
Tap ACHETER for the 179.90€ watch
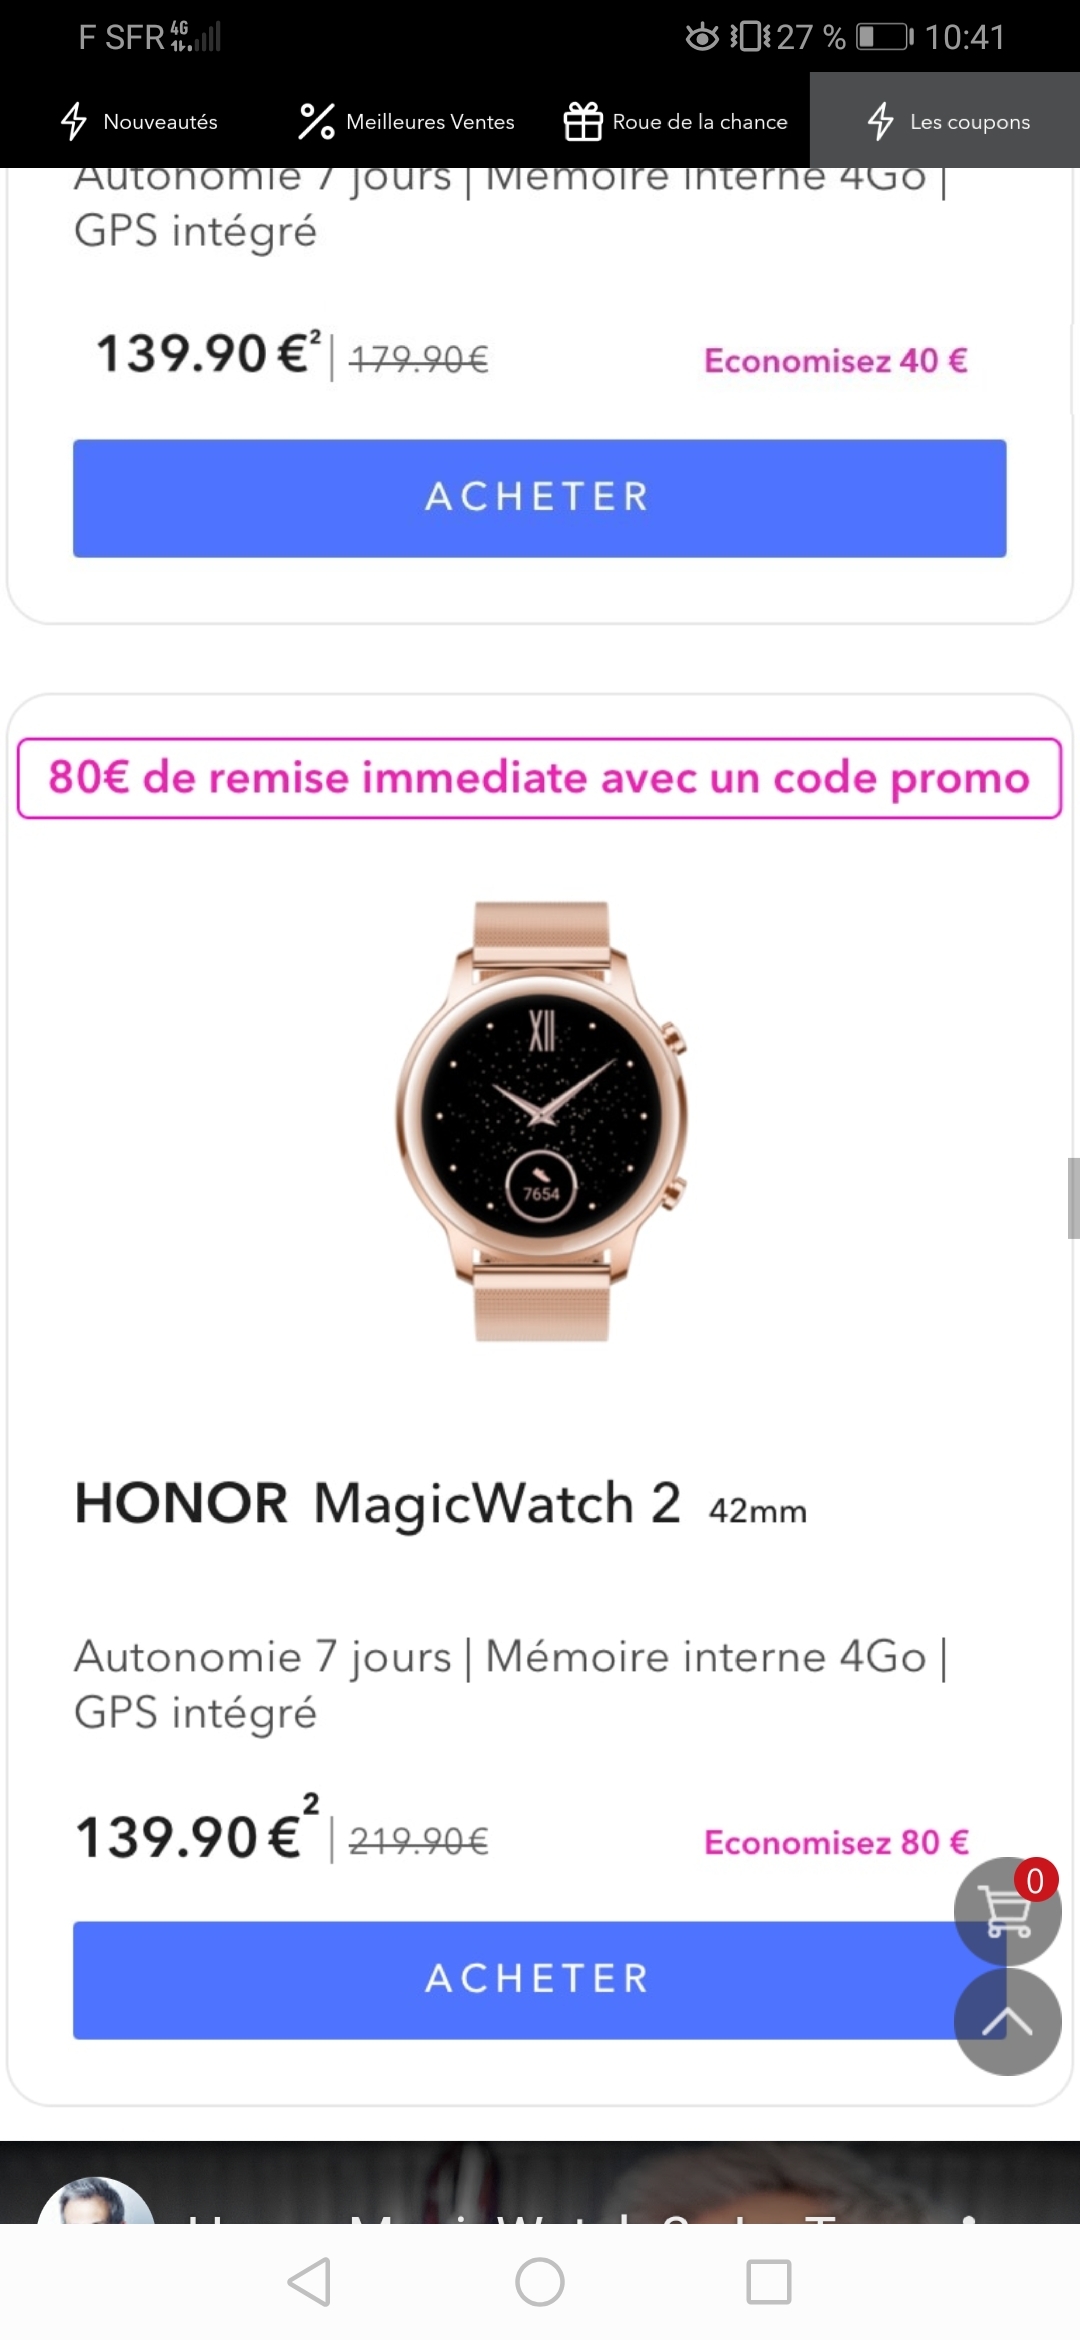click(x=539, y=497)
